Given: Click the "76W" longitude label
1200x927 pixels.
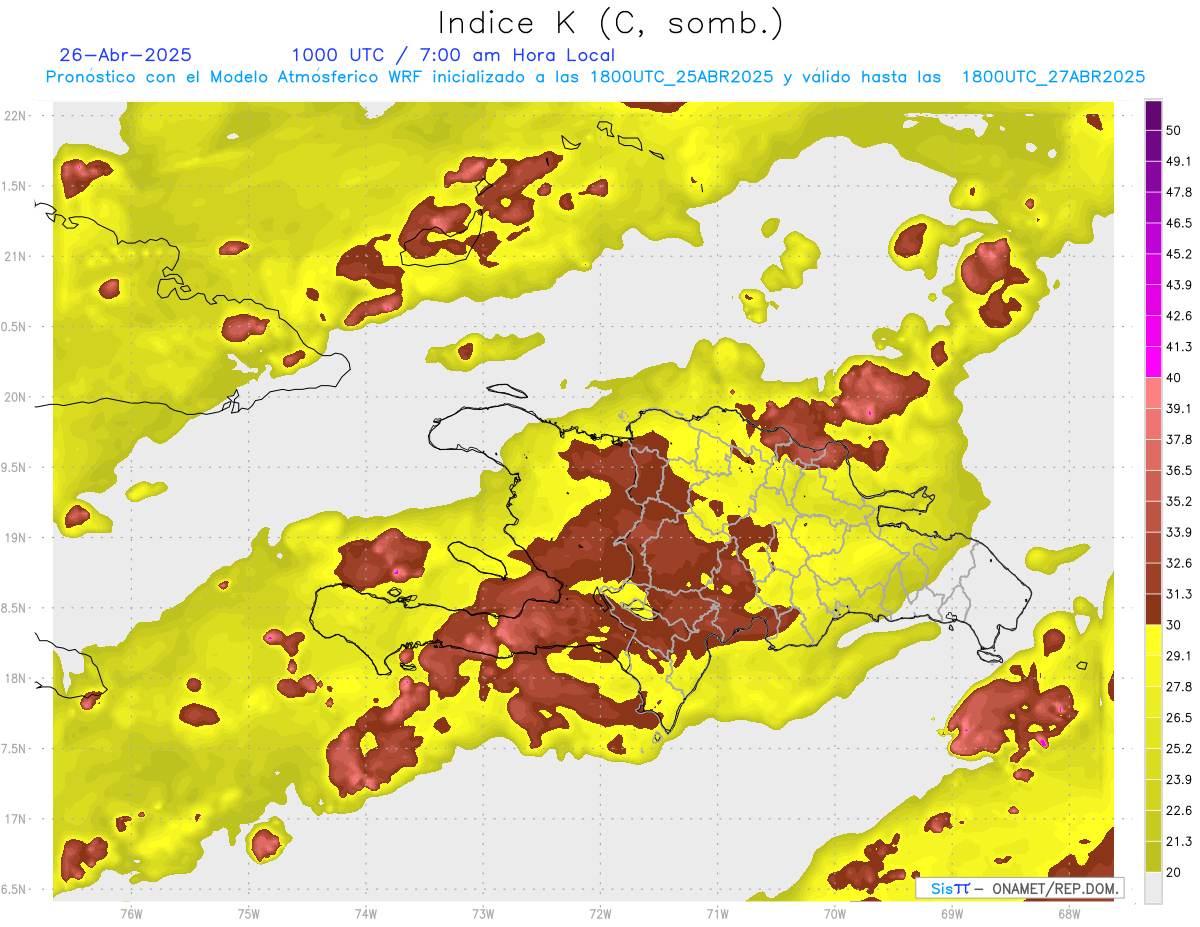Looking at the screenshot, I should (131, 913).
